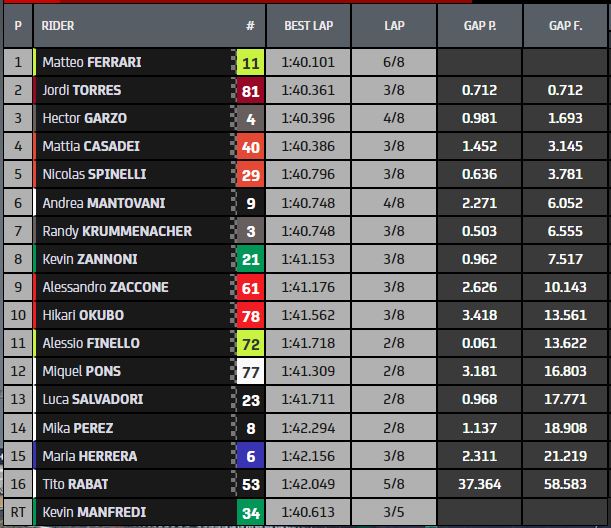This screenshot has width=611, height=528.
Task: Click the green number 11 badge
Action: click(250, 63)
